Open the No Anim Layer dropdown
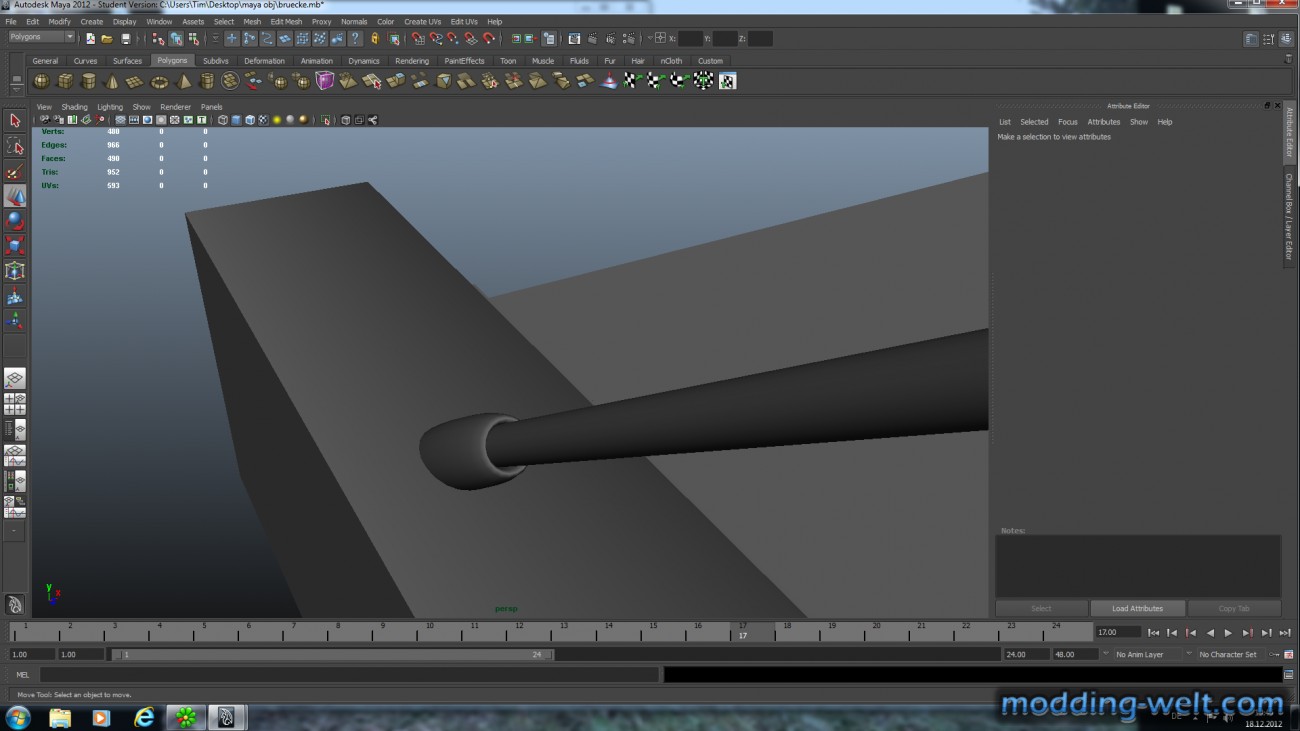 1146,654
